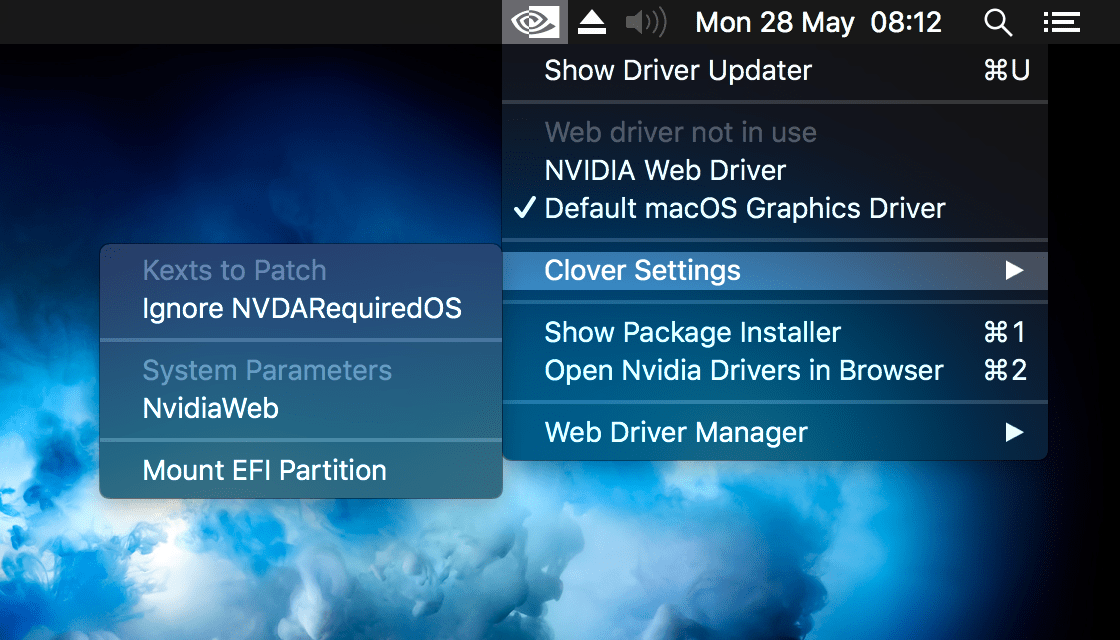Open Notification Center list icon

point(1061,22)
